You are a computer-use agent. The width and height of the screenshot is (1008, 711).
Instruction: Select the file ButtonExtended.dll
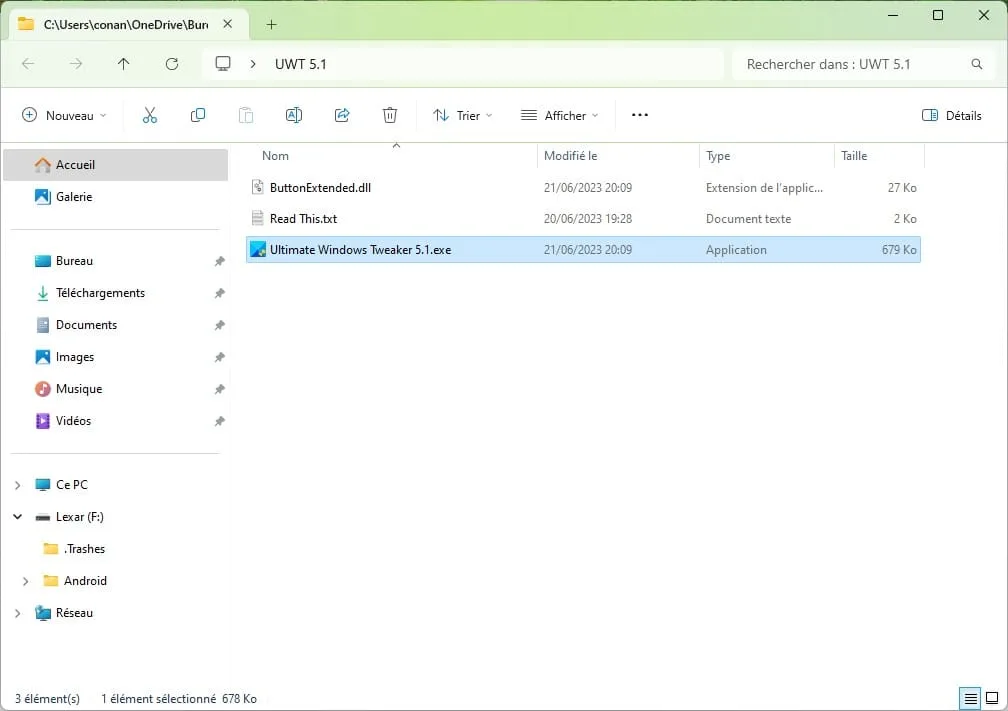click(x=320, y=188)
